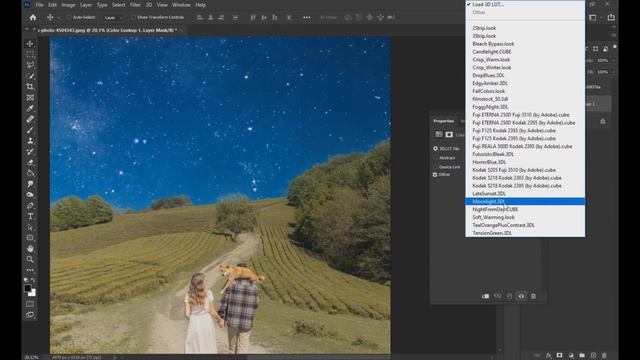Viewport: 640px width, 360px height.
Task: Open the File menu
Action: coord(40,5)
